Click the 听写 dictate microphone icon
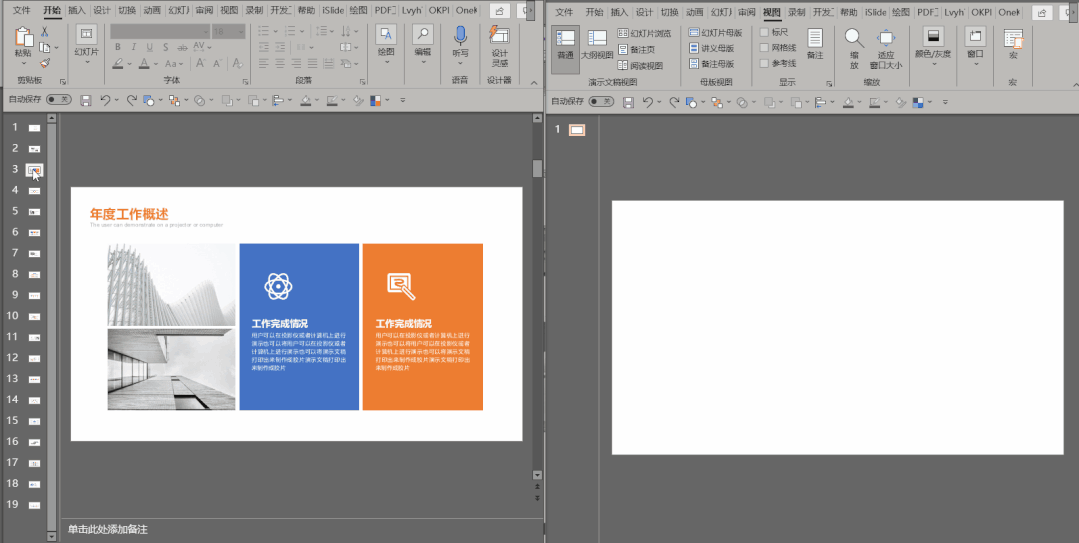This screenshot has height=543, width=1079. coord(460,36)
